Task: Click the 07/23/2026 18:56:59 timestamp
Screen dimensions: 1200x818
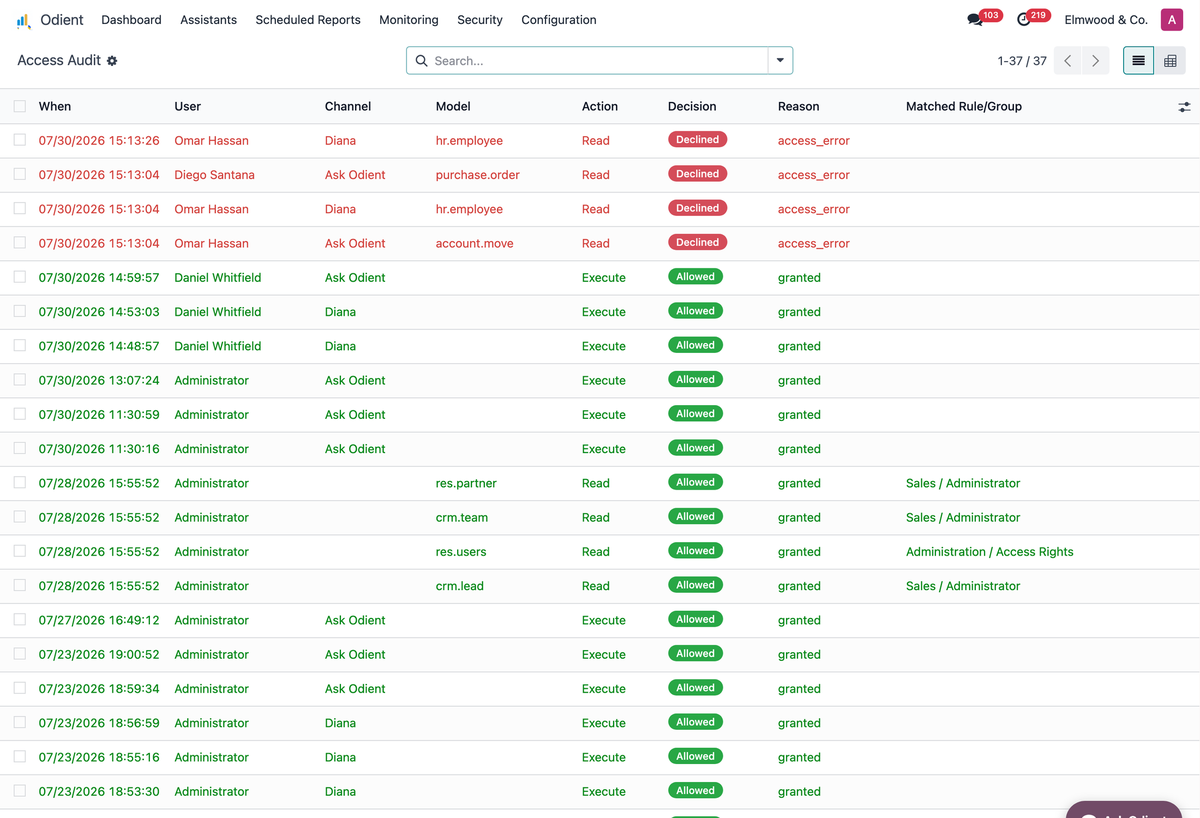Action: [x=99, y=723]
